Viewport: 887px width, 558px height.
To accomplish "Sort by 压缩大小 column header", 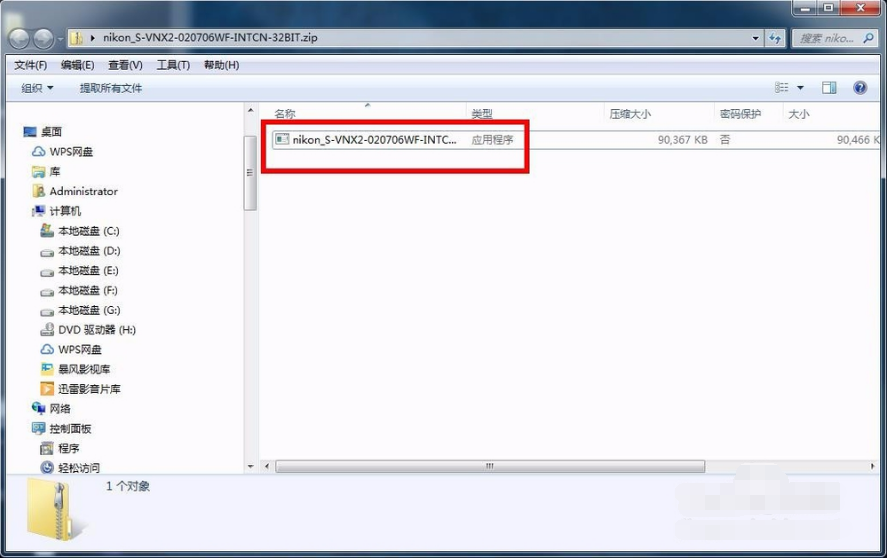I will tap(631, 114).
